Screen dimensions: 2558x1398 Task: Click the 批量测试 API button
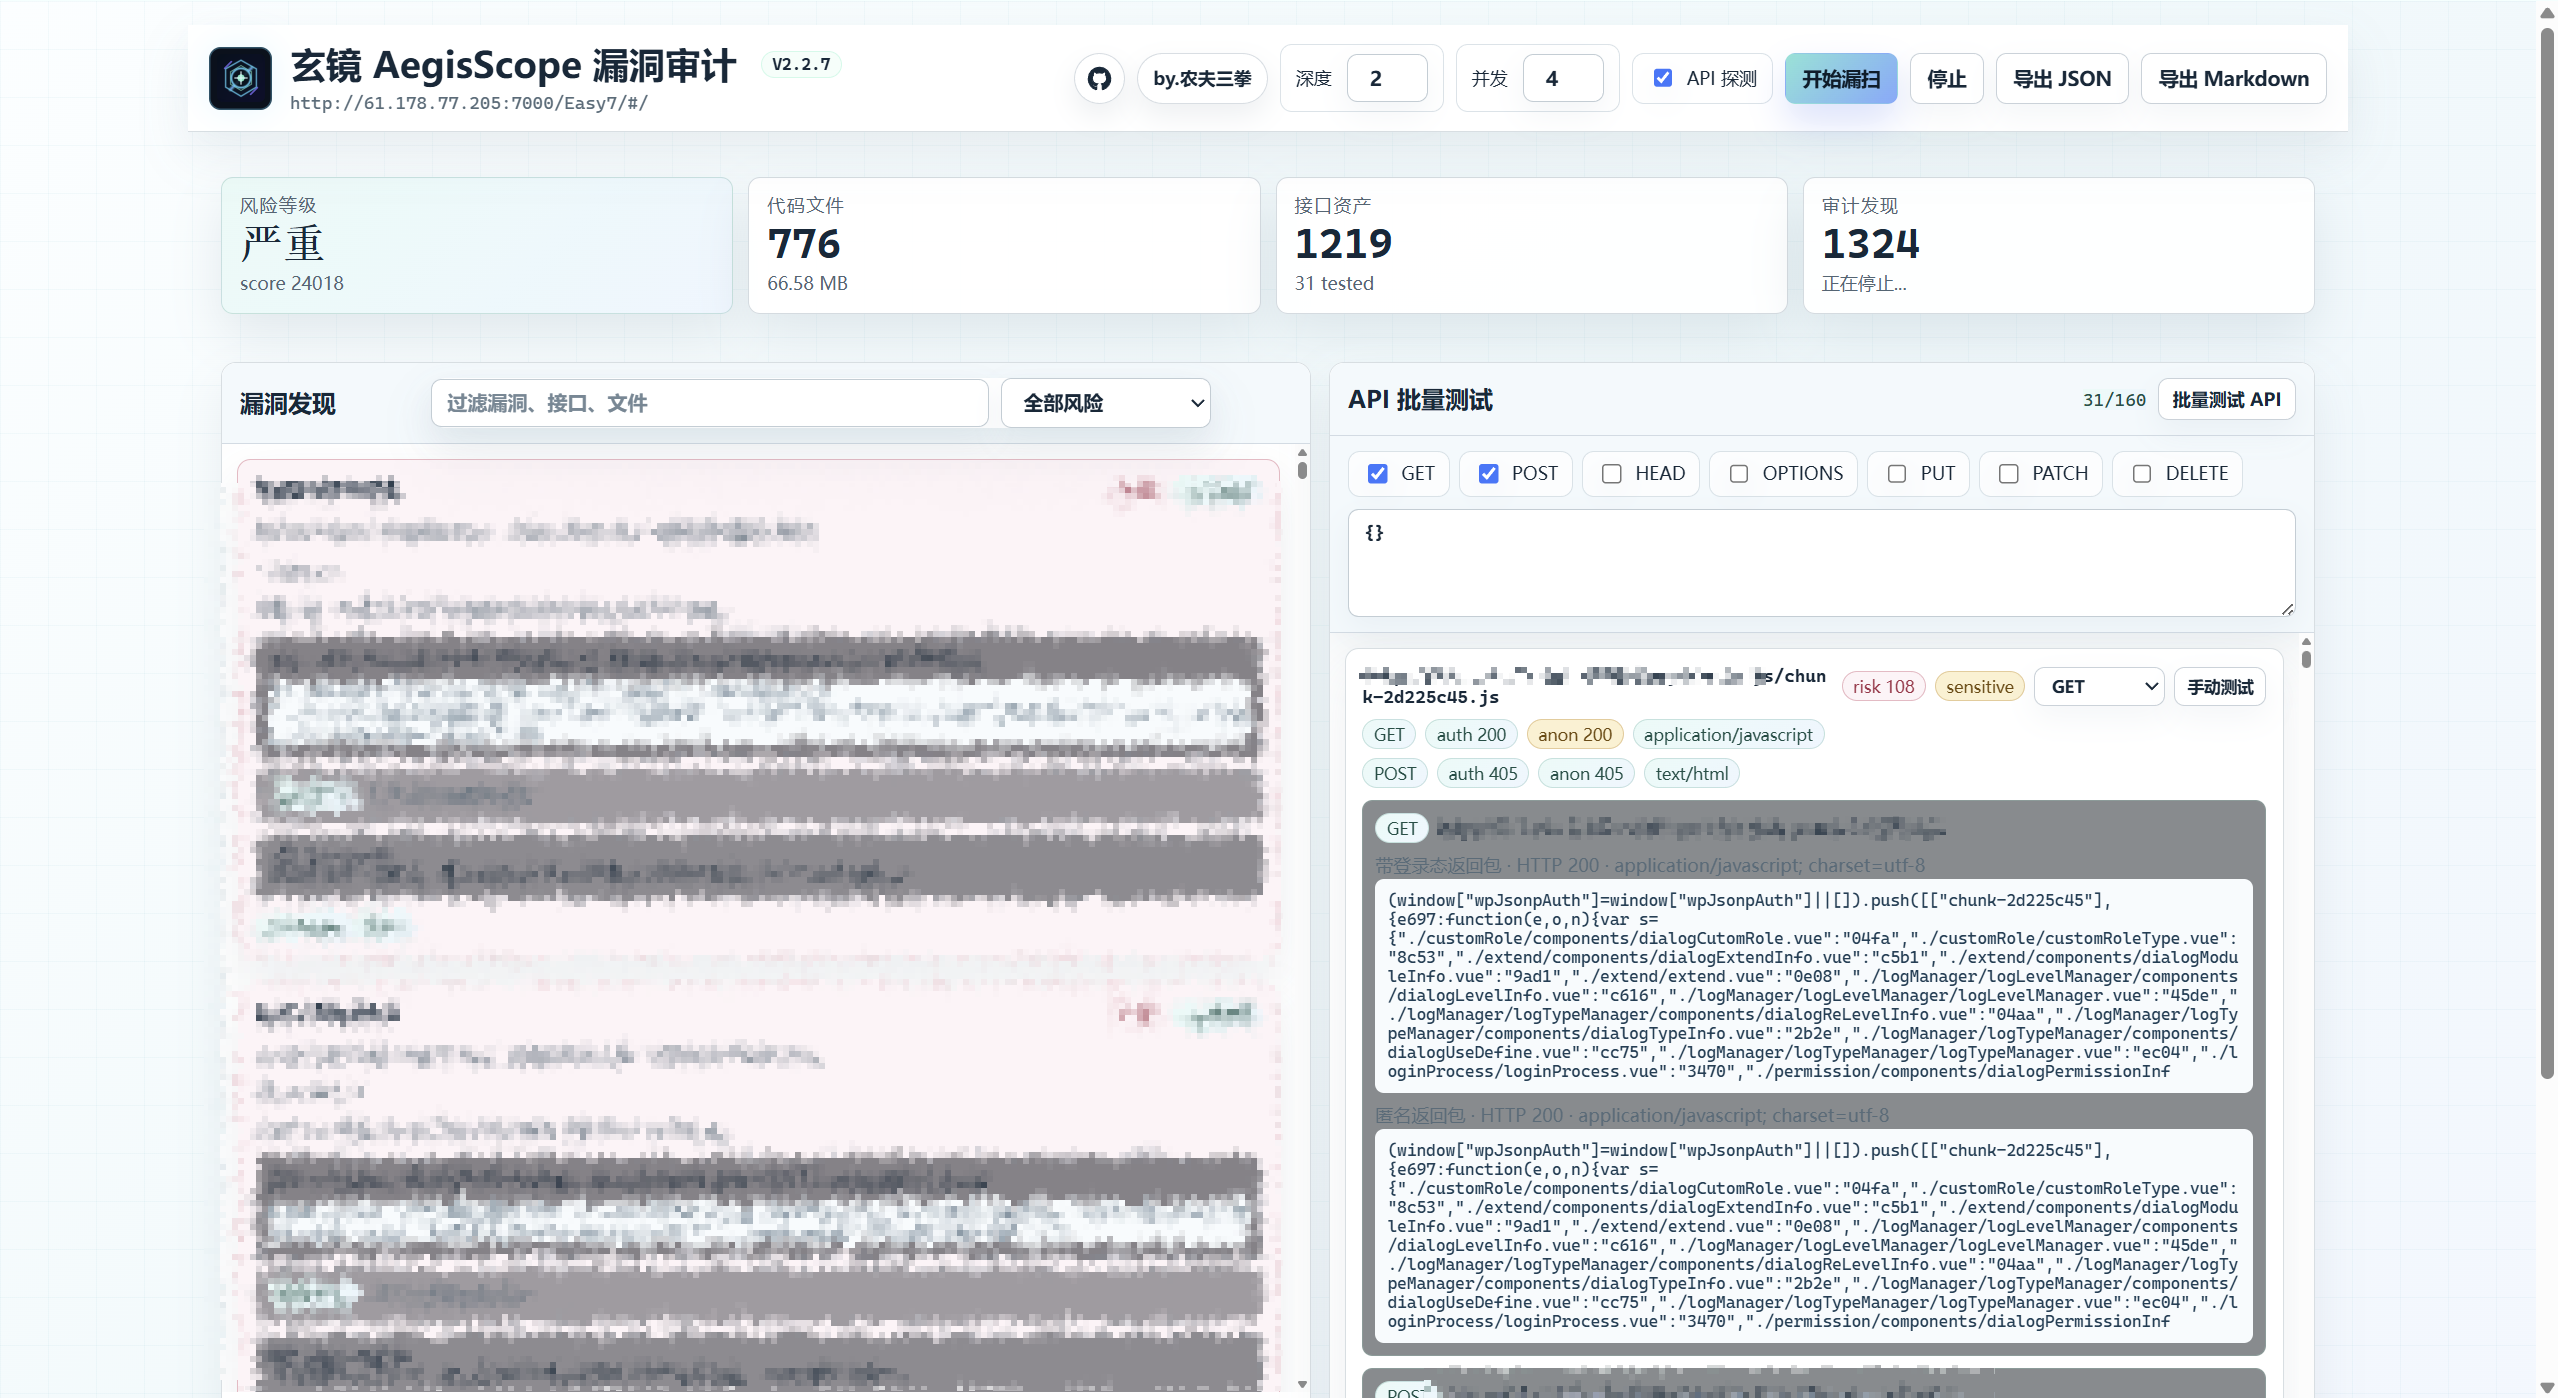pos(2226,400)
